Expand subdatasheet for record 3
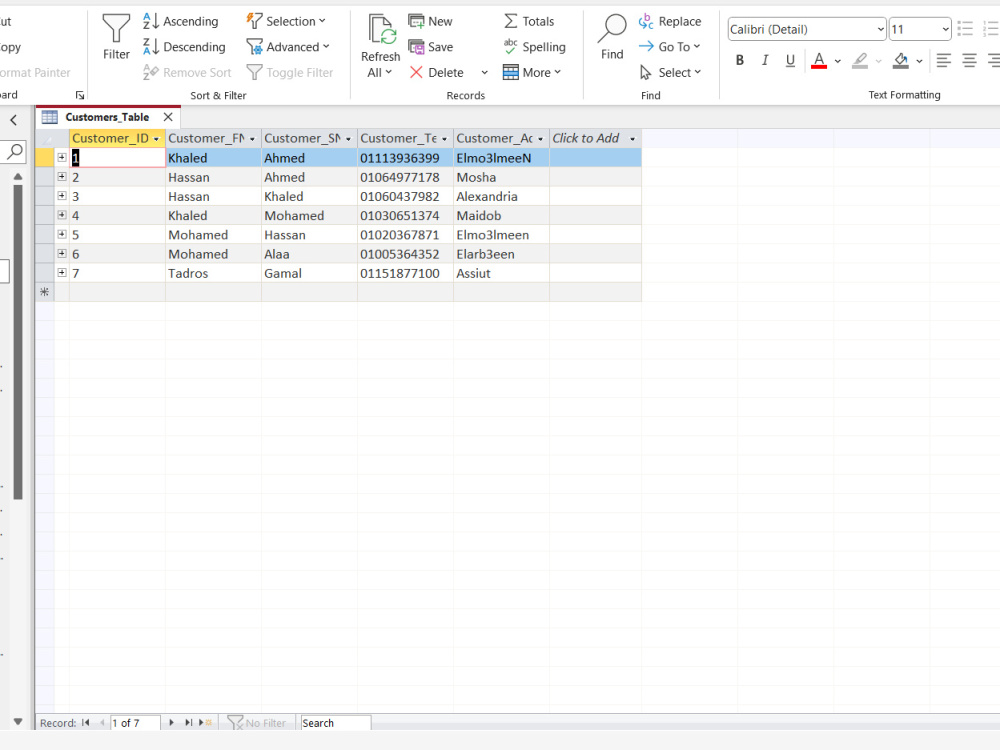Screen dimensions: 1000x750 [x=62, y=196]
